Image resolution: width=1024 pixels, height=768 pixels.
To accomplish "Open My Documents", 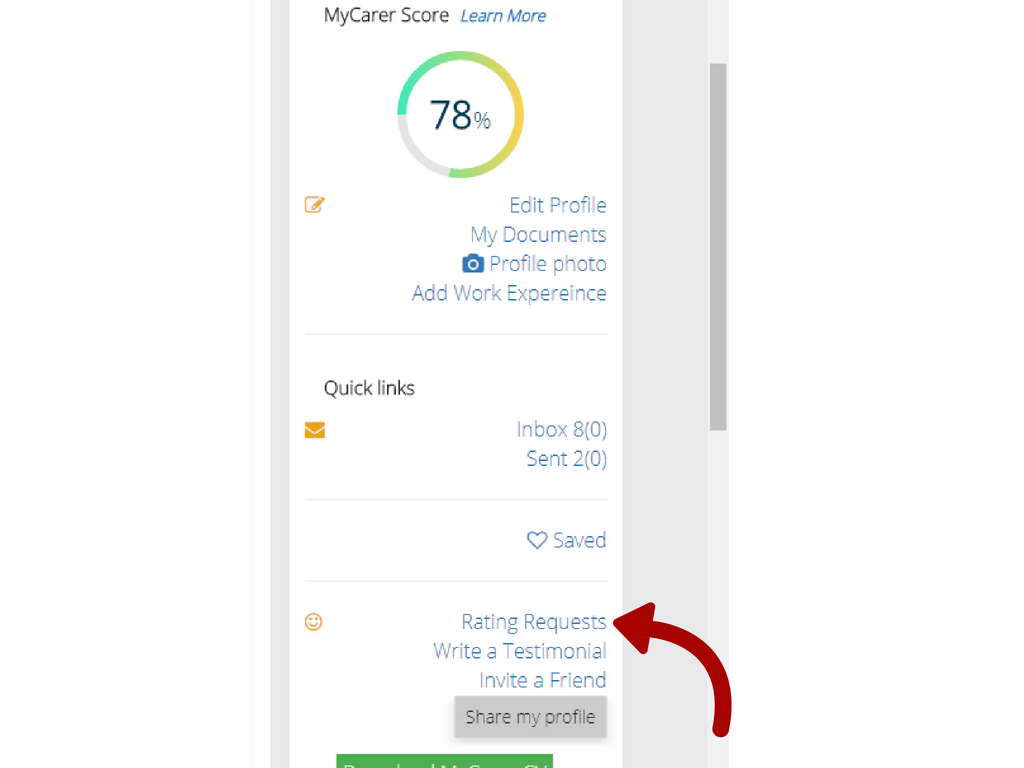I will coord(538,234).
